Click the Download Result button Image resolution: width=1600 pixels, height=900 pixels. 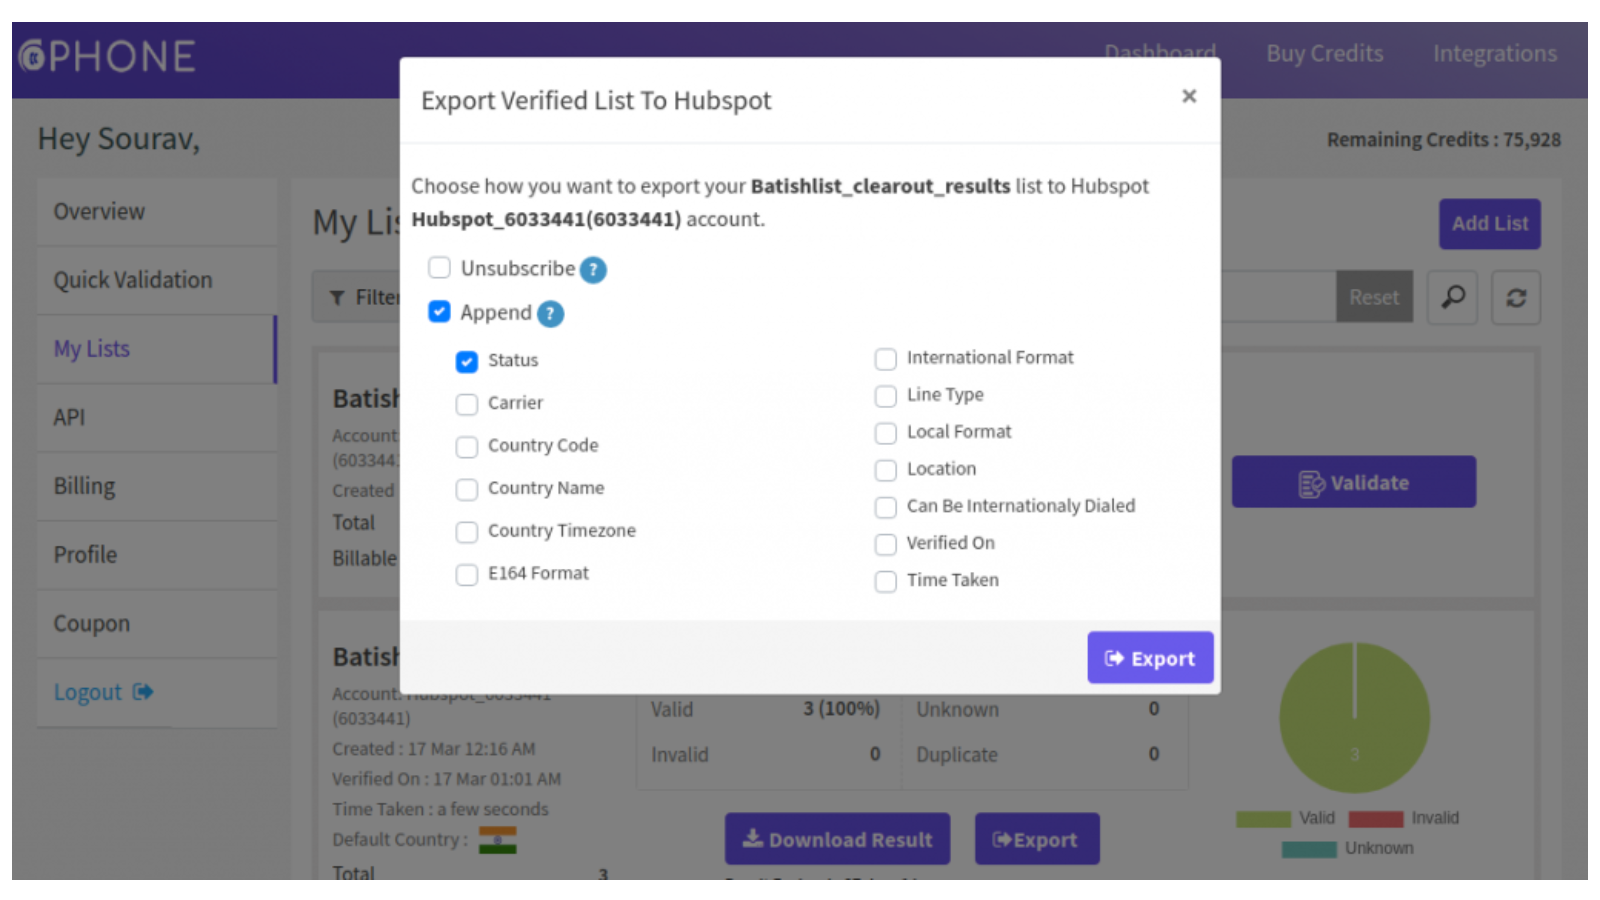tap(837, 839)
